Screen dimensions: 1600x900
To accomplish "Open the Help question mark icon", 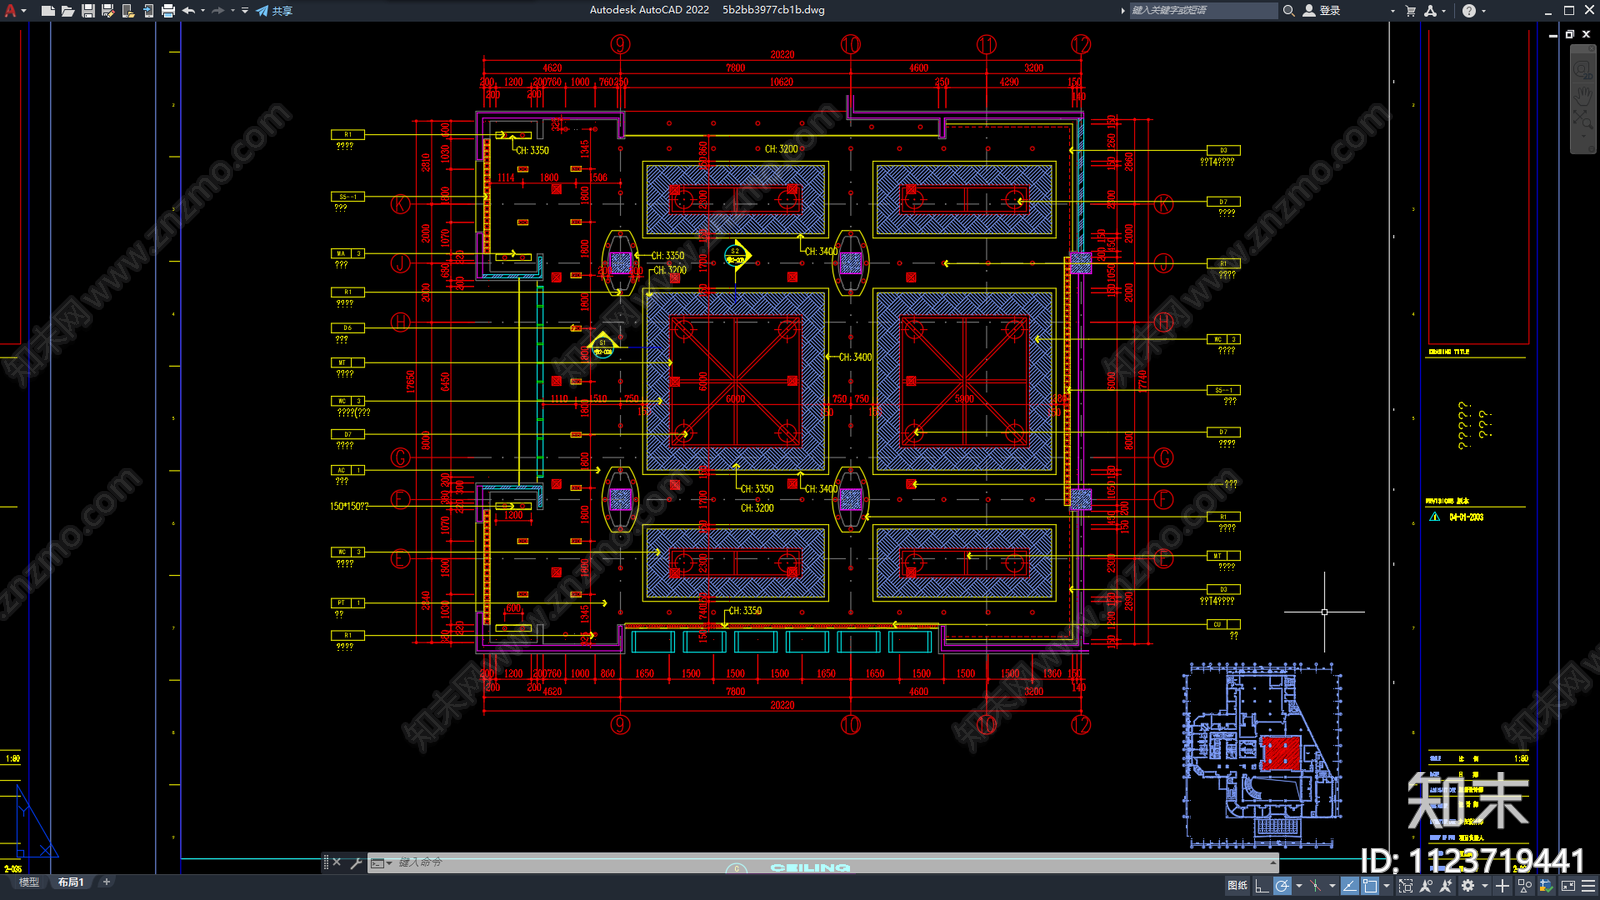I will [x=1468, y=10].
